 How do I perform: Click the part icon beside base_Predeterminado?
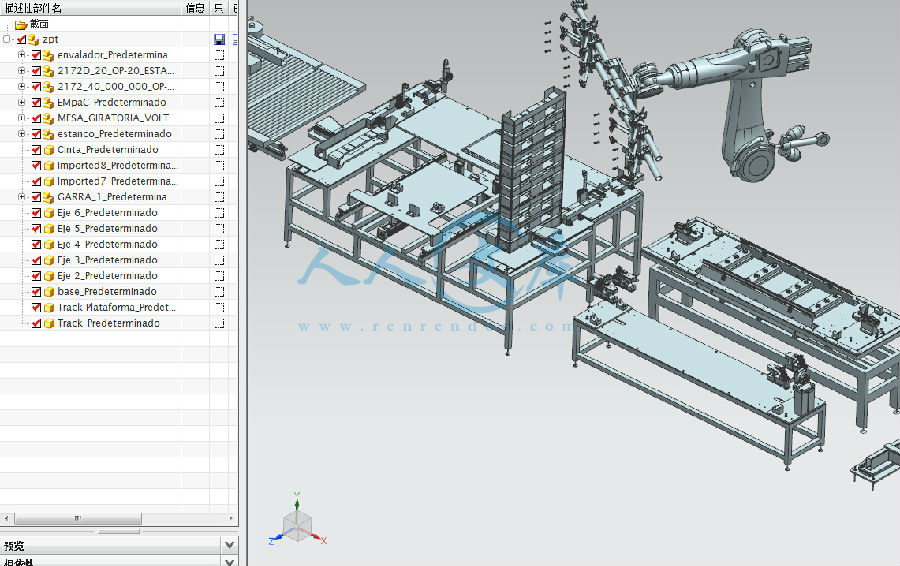point(49,292)
